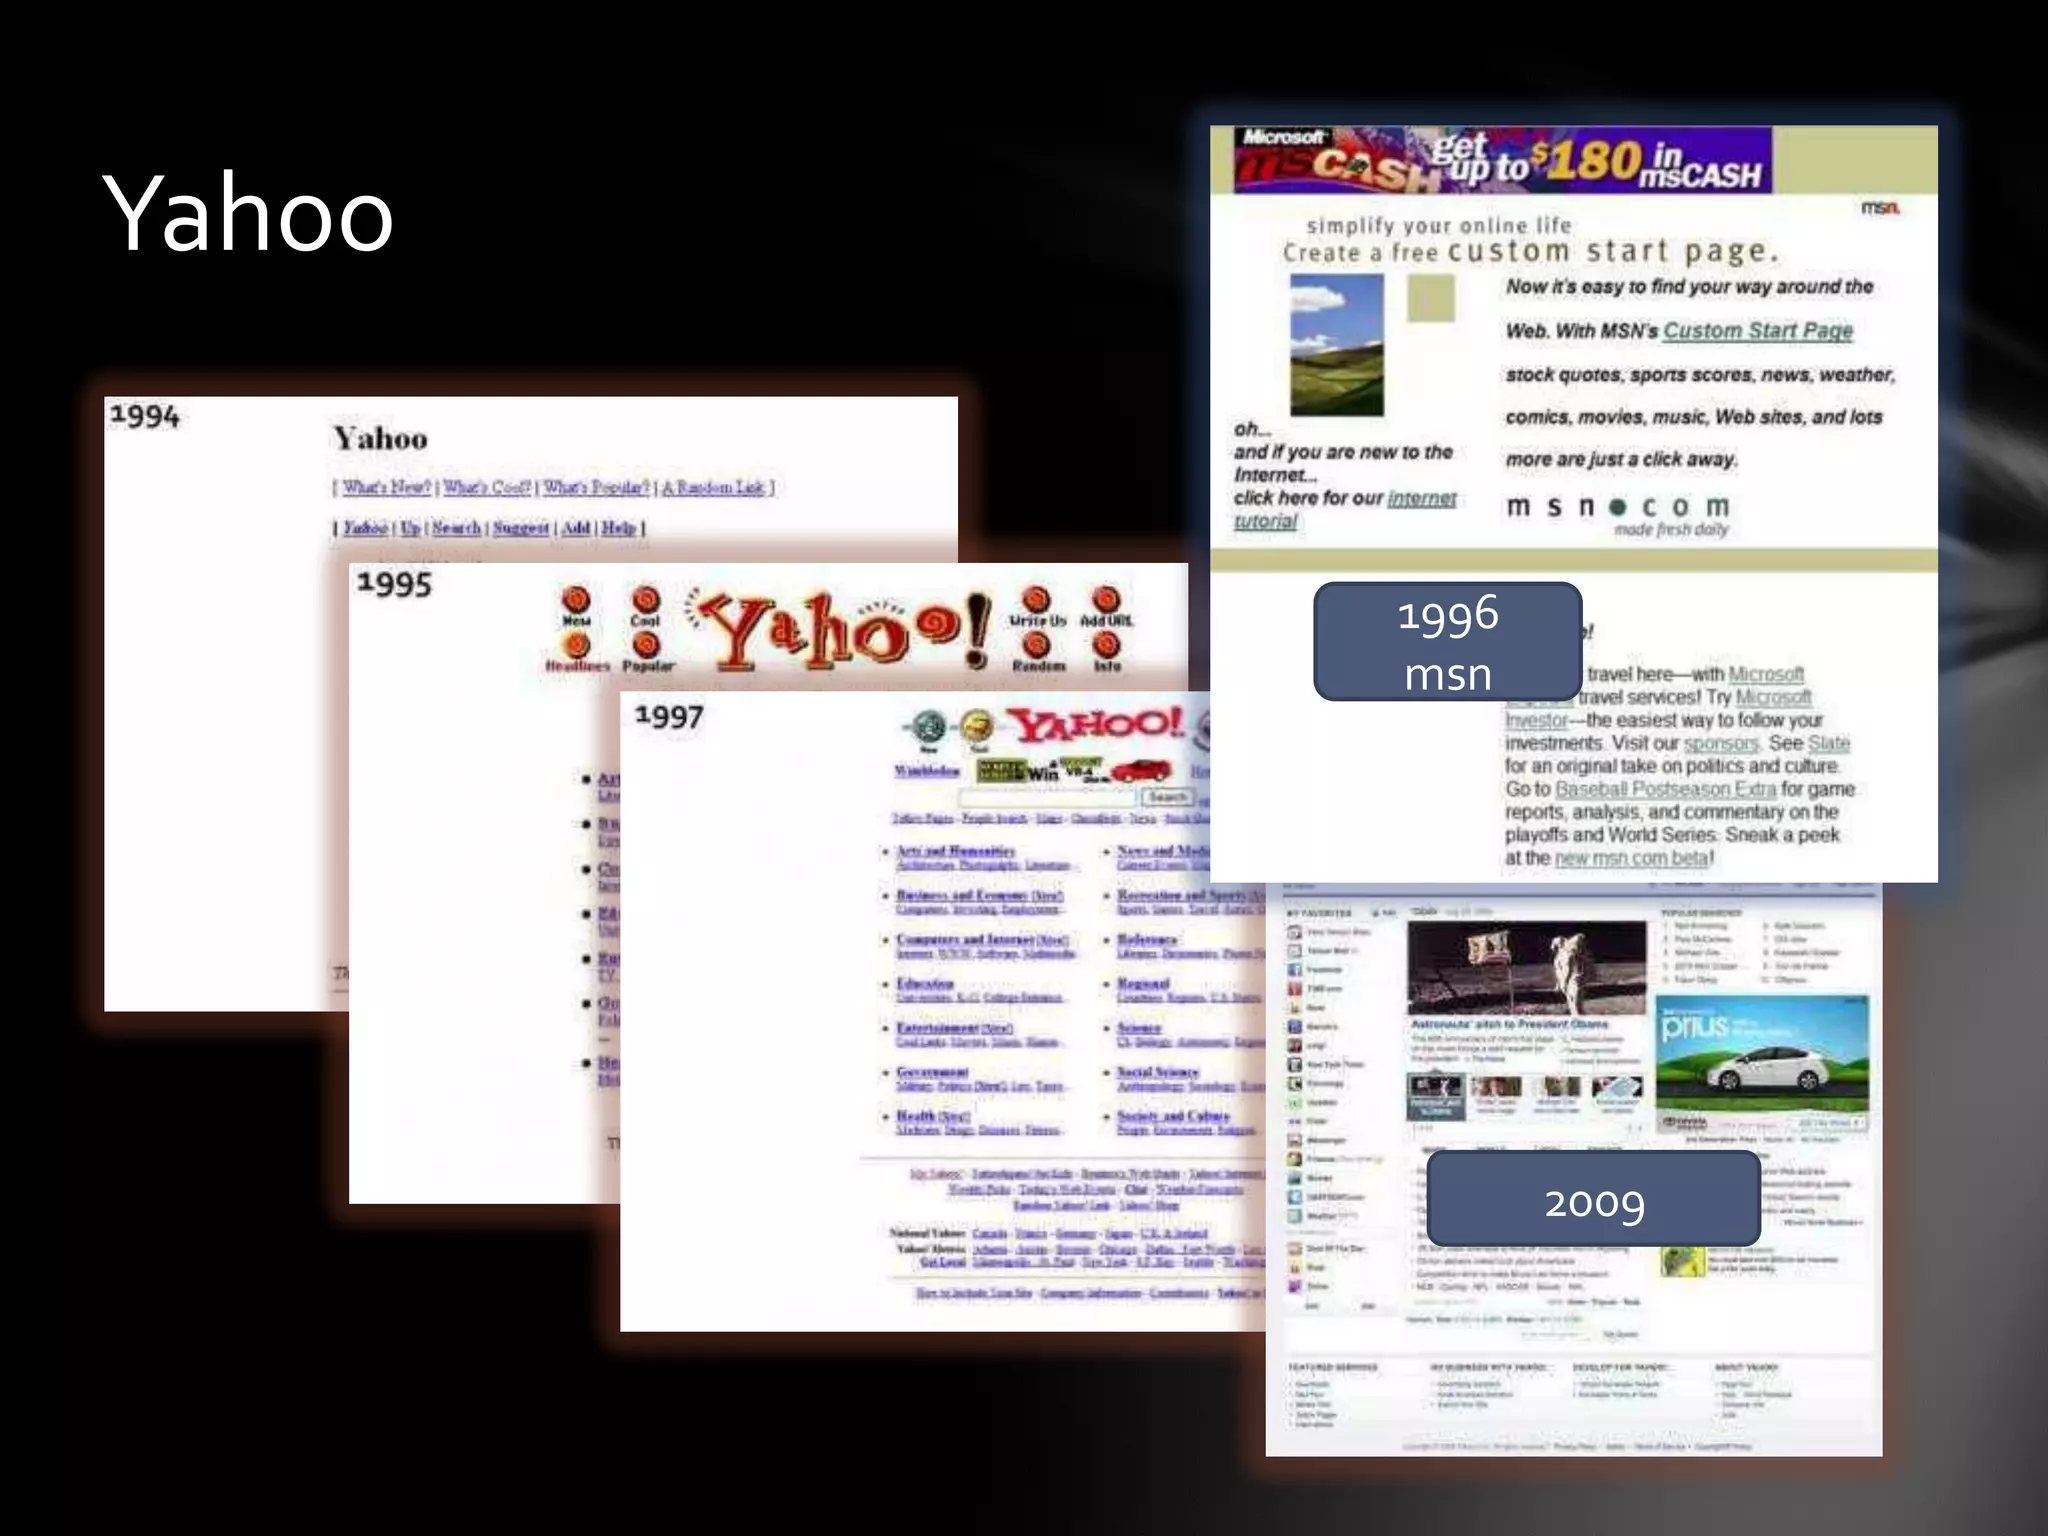Click the YAHOO! logo on 1997 page
This screenshot has width=2048, height=1536.
1095,725
